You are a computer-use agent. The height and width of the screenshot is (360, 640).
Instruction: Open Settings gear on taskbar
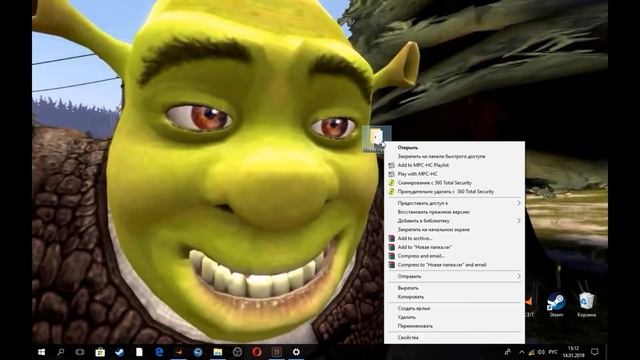pyautogui.click(x=296, y=352)
